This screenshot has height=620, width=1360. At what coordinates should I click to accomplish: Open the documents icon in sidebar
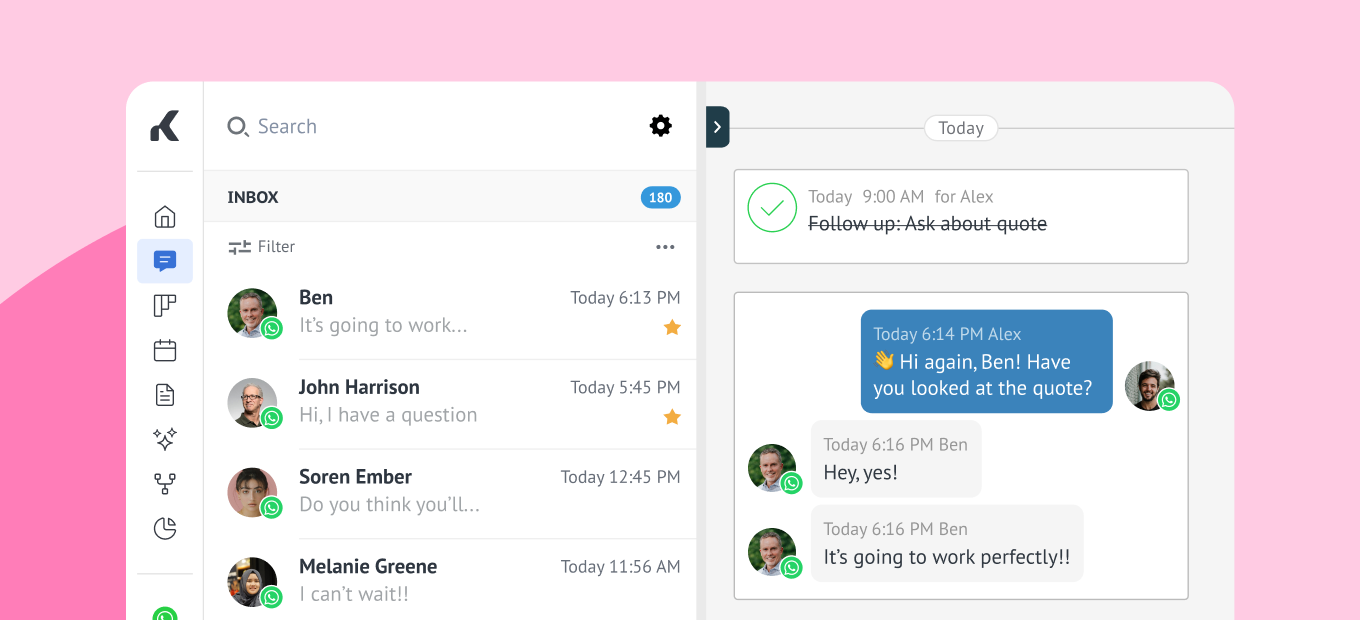pos(165,395)
